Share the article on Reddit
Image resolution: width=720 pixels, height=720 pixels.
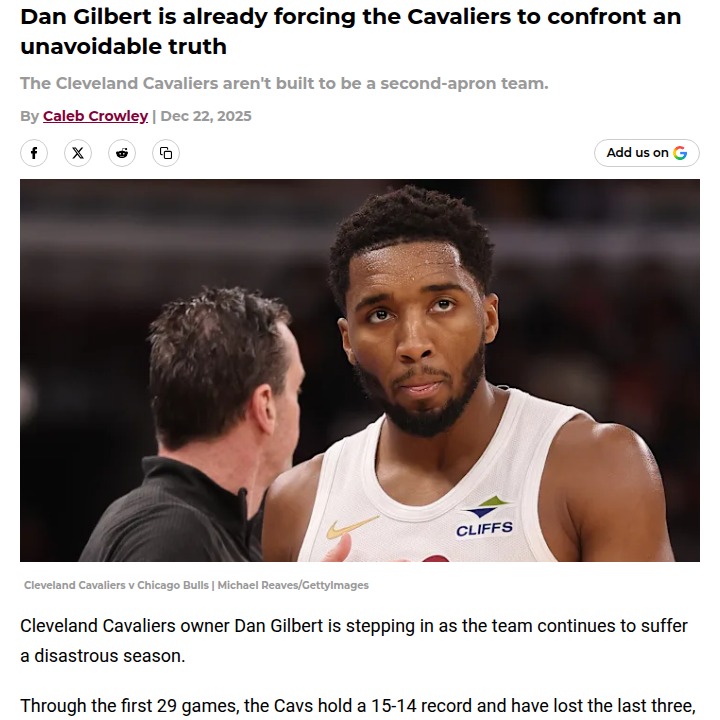pyautogui.click(x=122, y=153)
